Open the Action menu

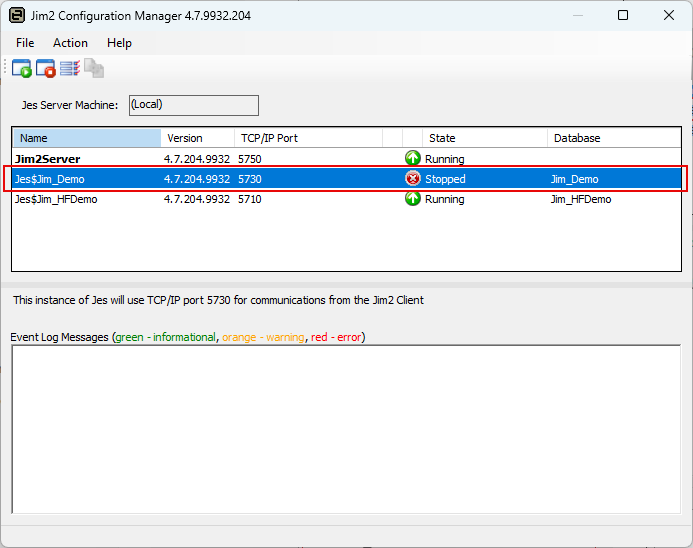pyautogui.click(x=70, y=43)
